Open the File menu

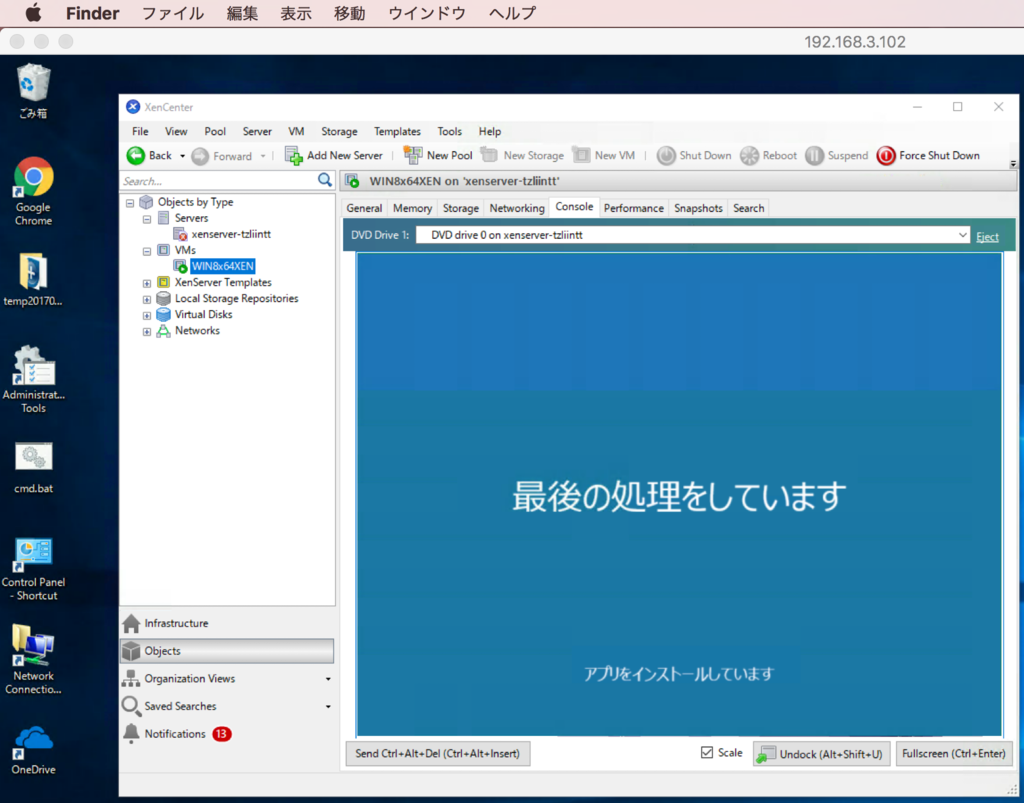[140, 131]
